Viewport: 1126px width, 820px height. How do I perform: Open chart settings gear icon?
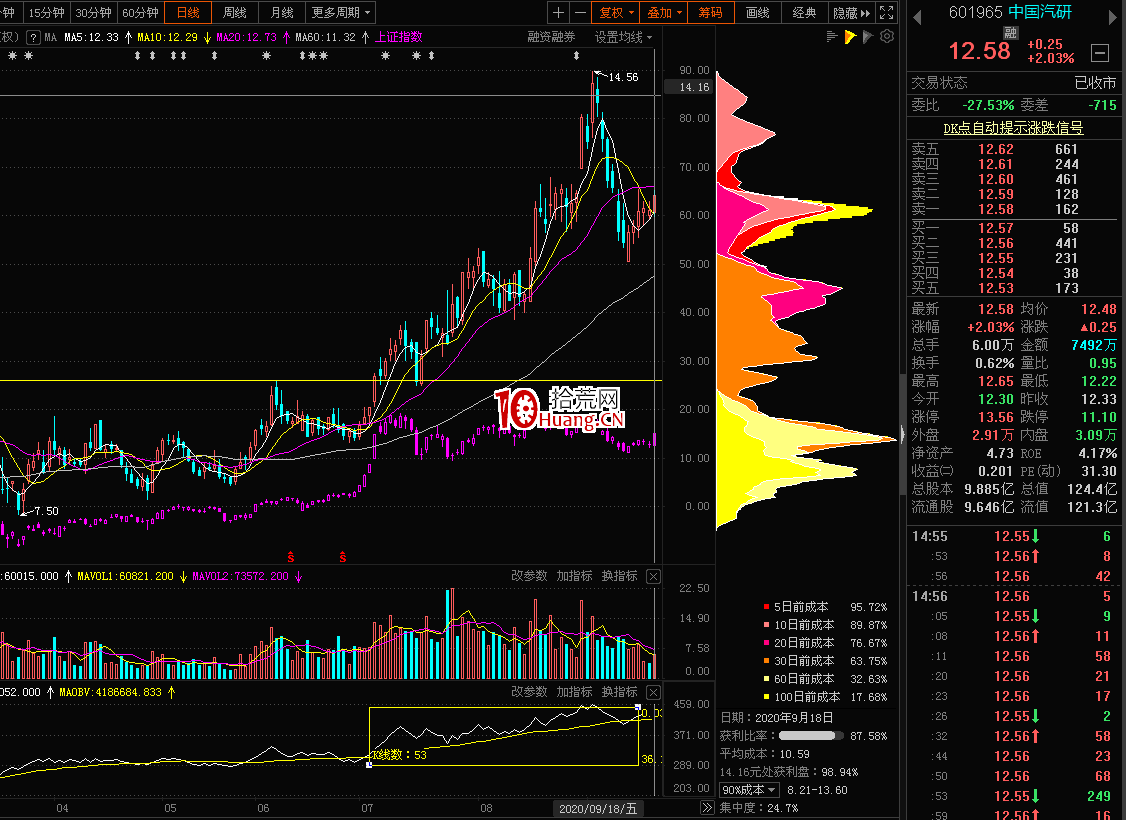(885, 37)
